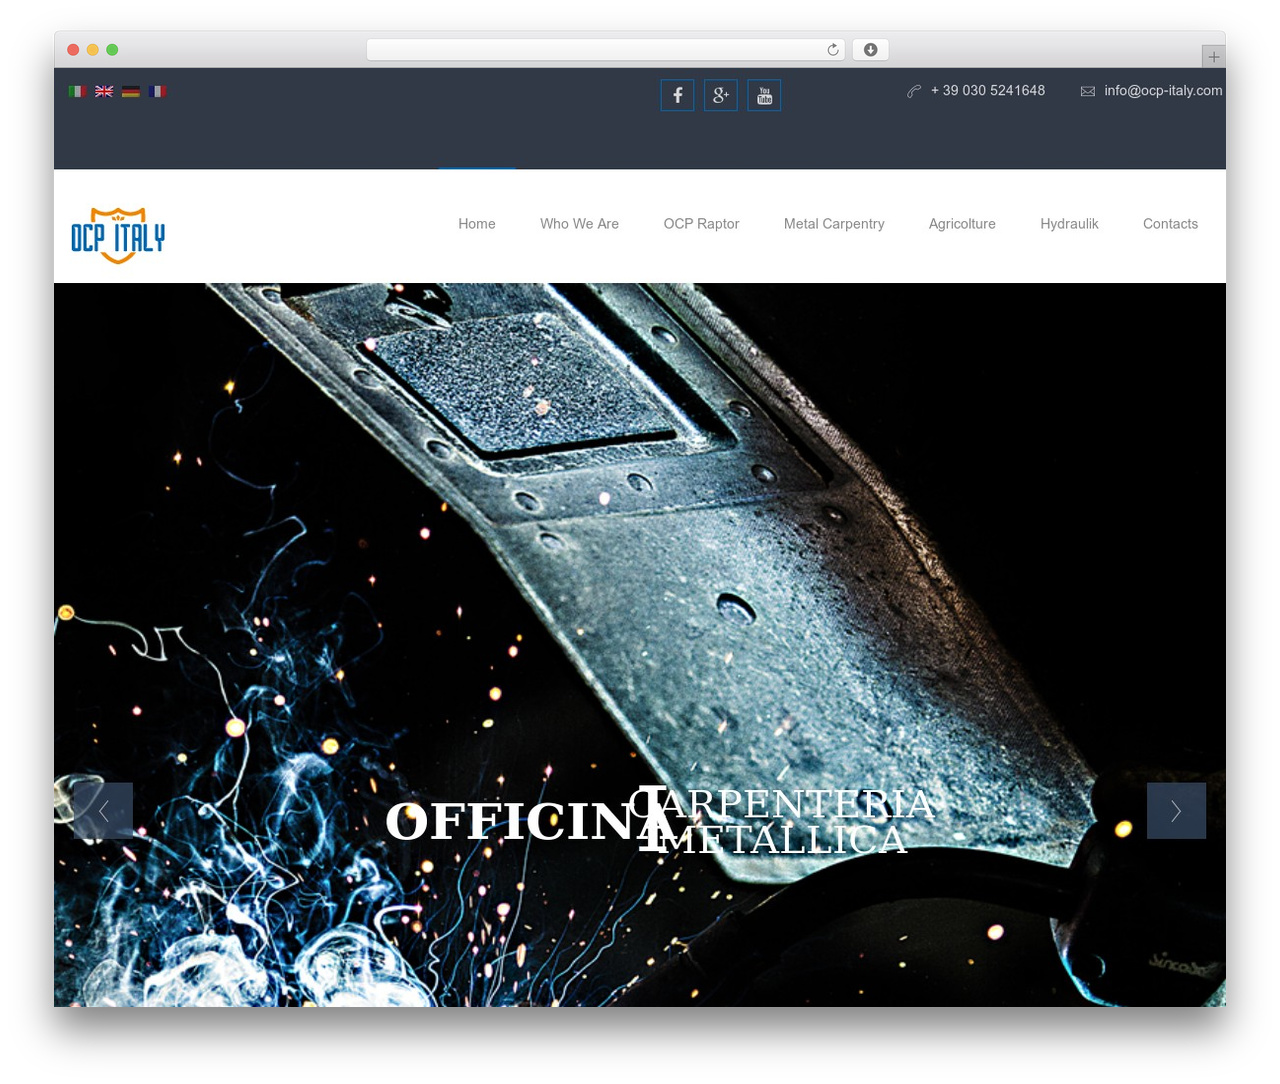
Task: Reload the page in browser bar
Action: coord(833,50)
